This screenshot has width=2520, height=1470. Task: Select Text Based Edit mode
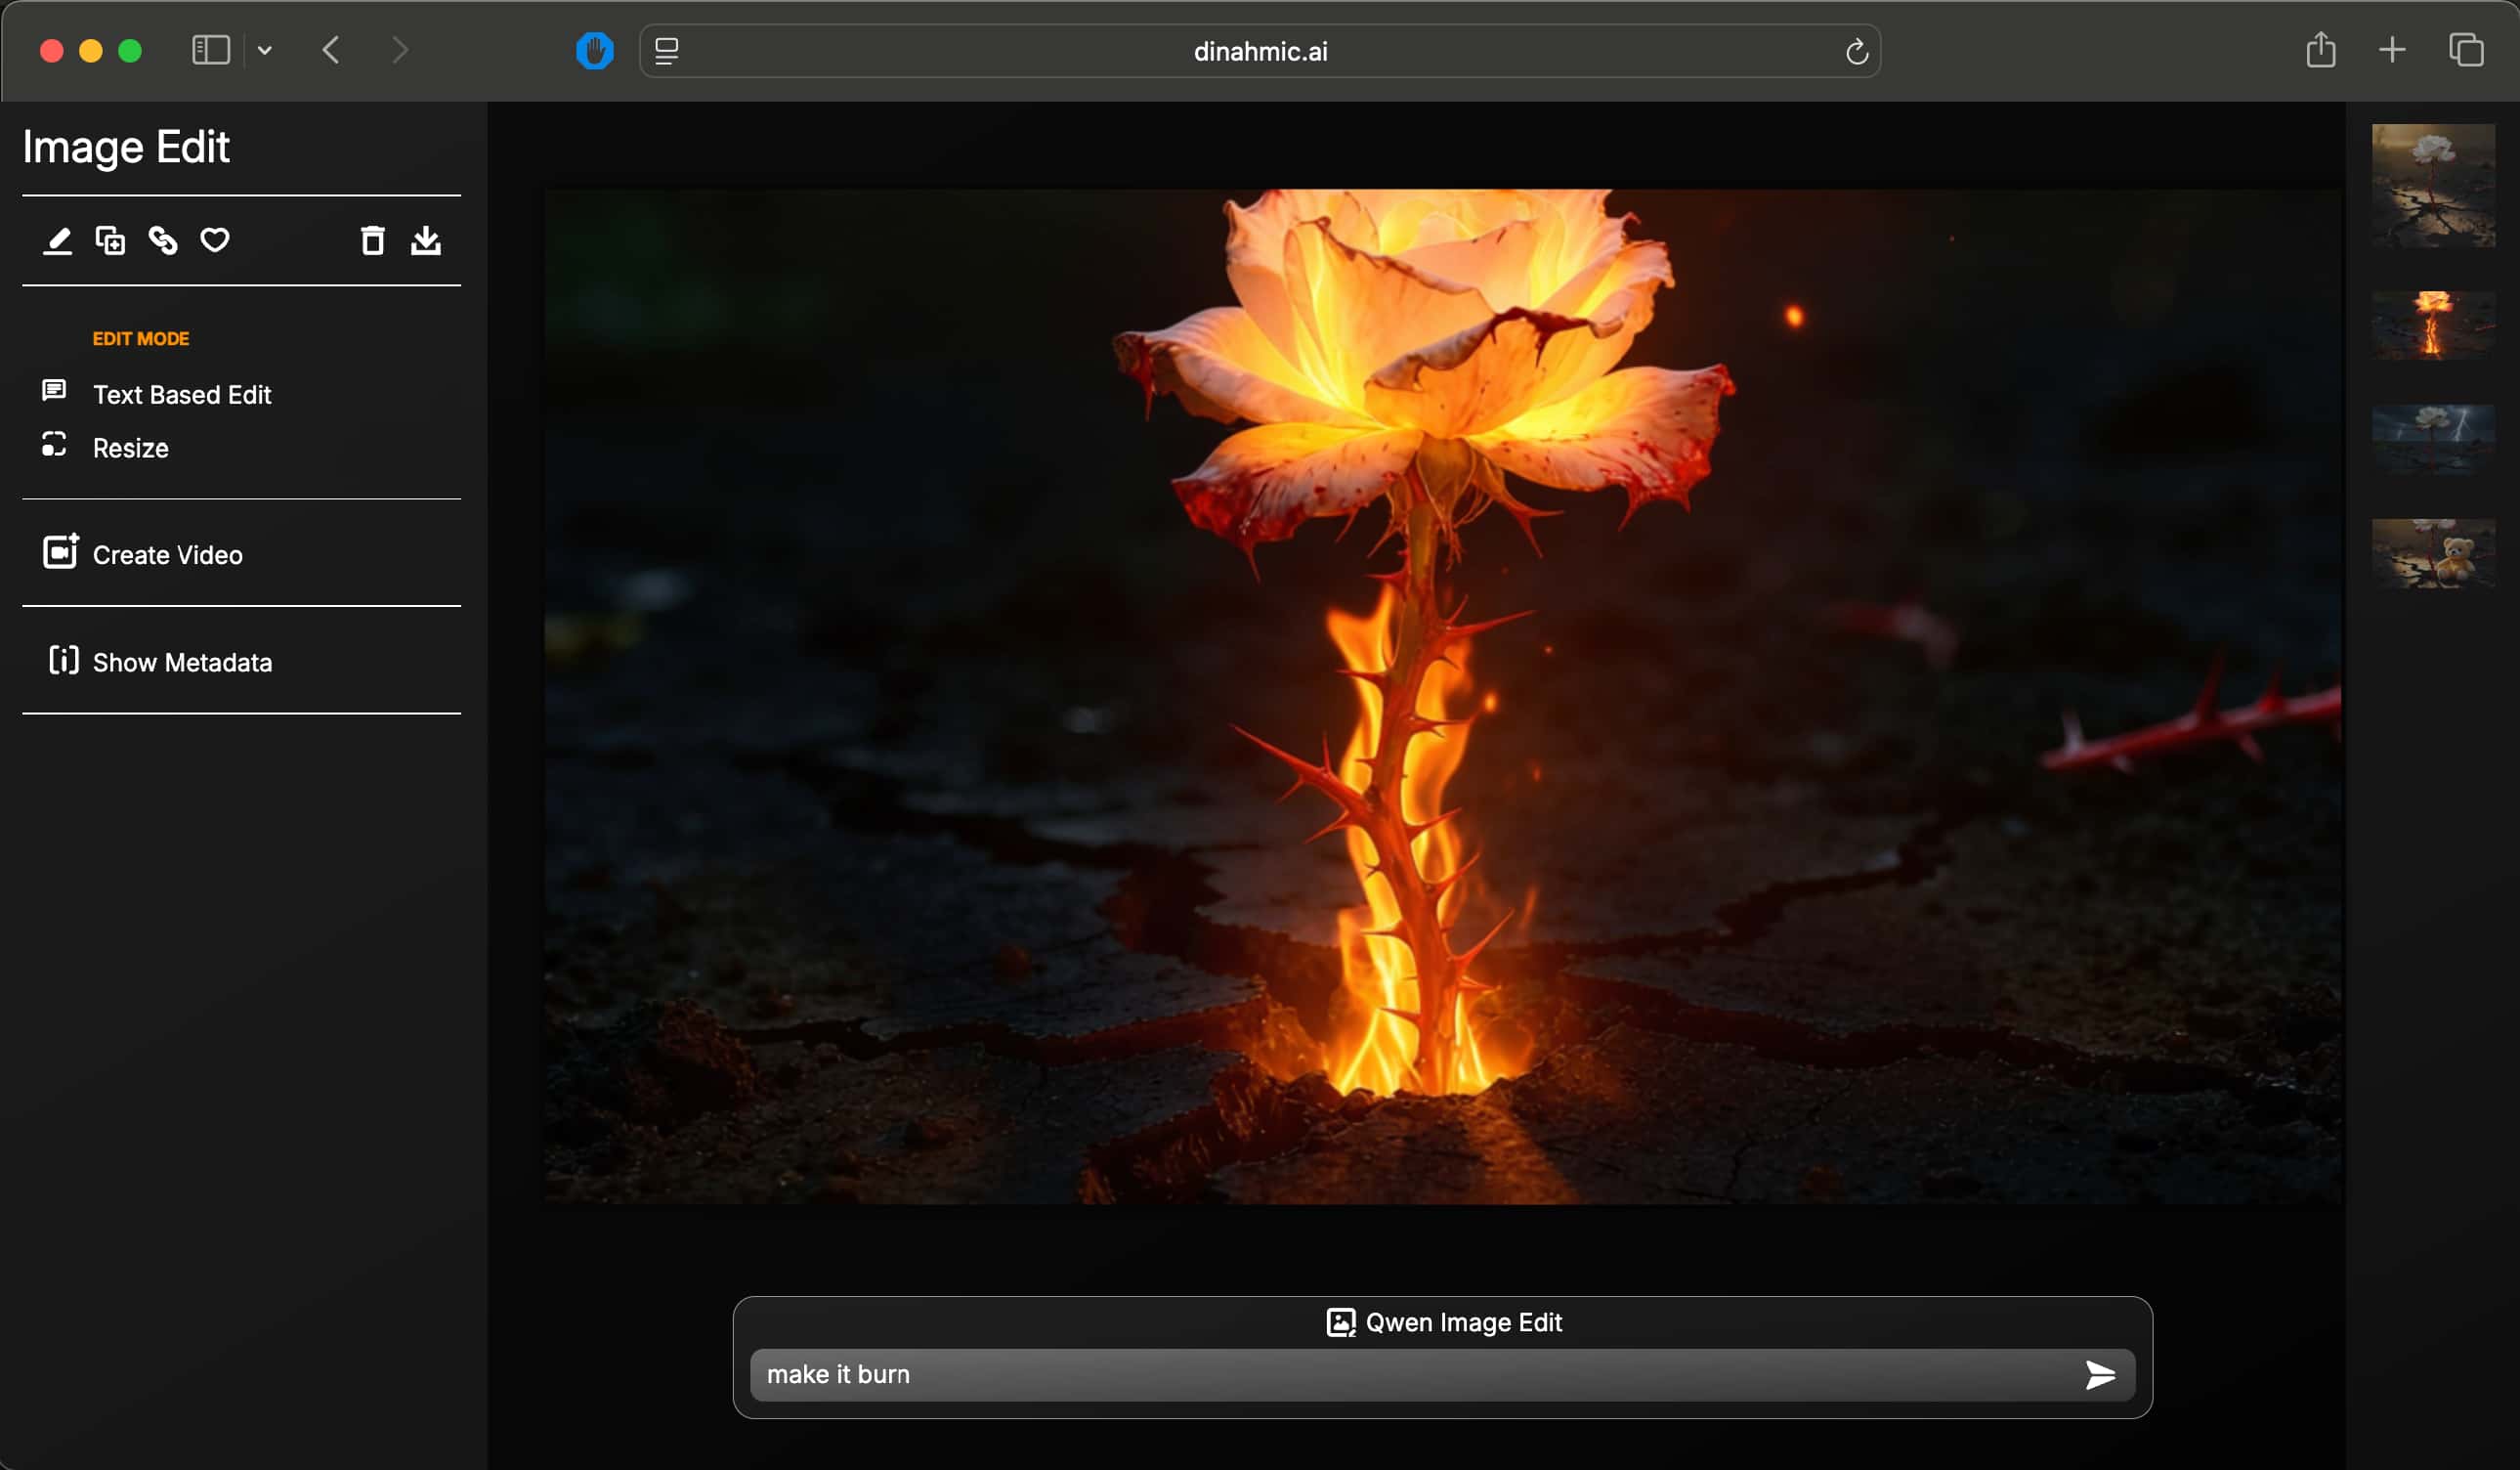coord(181,395)
